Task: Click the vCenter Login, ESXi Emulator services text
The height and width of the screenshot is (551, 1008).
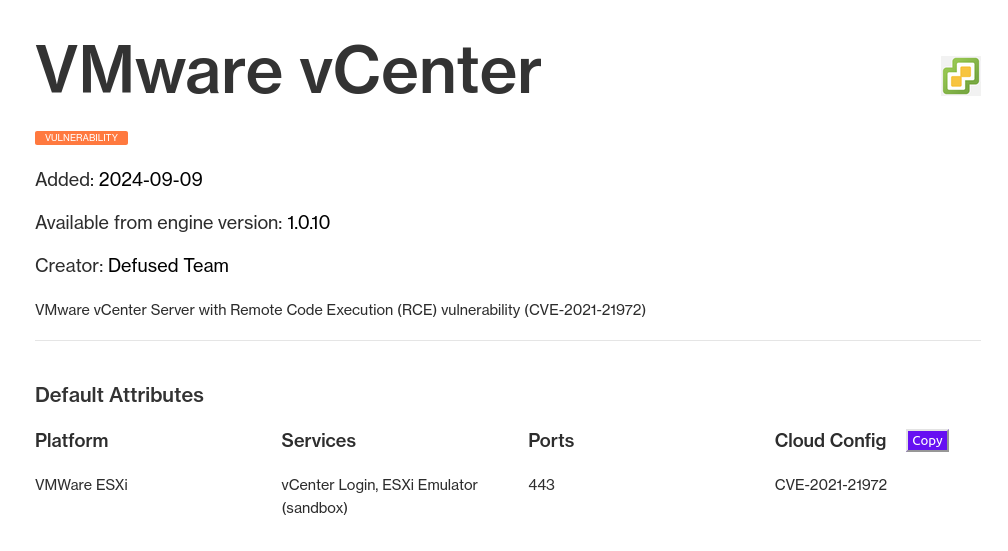Action: [x=379, y=496]
